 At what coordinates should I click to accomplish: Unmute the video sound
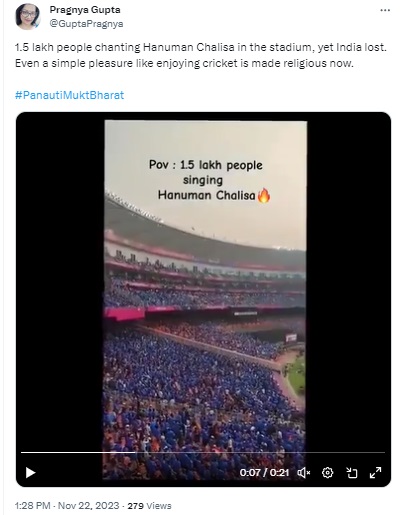point(303,472)
